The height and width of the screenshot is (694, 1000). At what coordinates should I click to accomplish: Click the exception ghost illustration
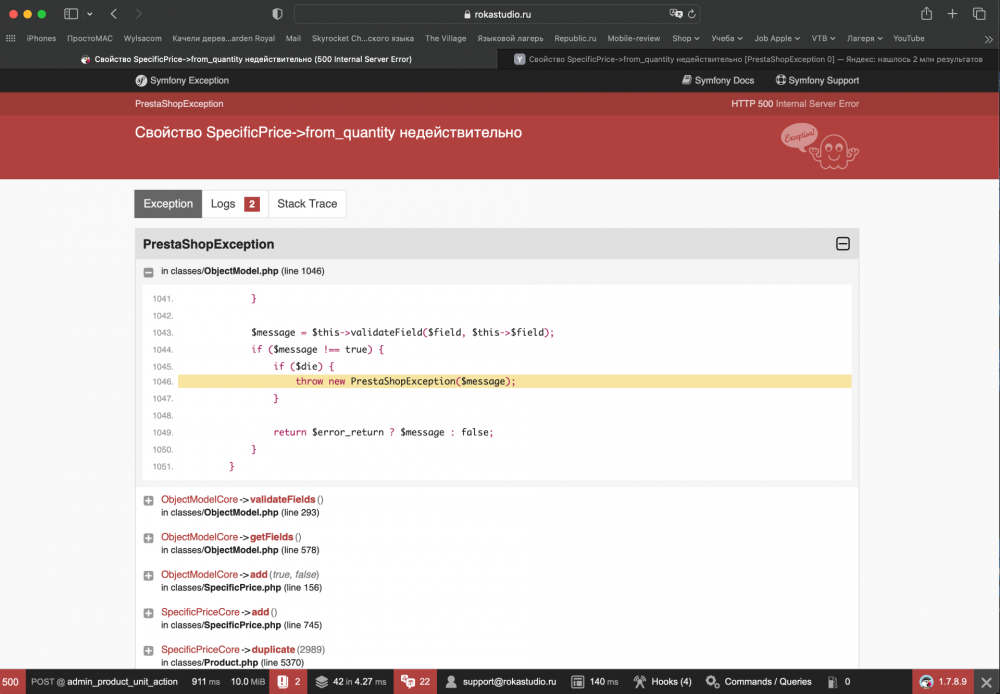pyautogui.click(x=820, y=146)
